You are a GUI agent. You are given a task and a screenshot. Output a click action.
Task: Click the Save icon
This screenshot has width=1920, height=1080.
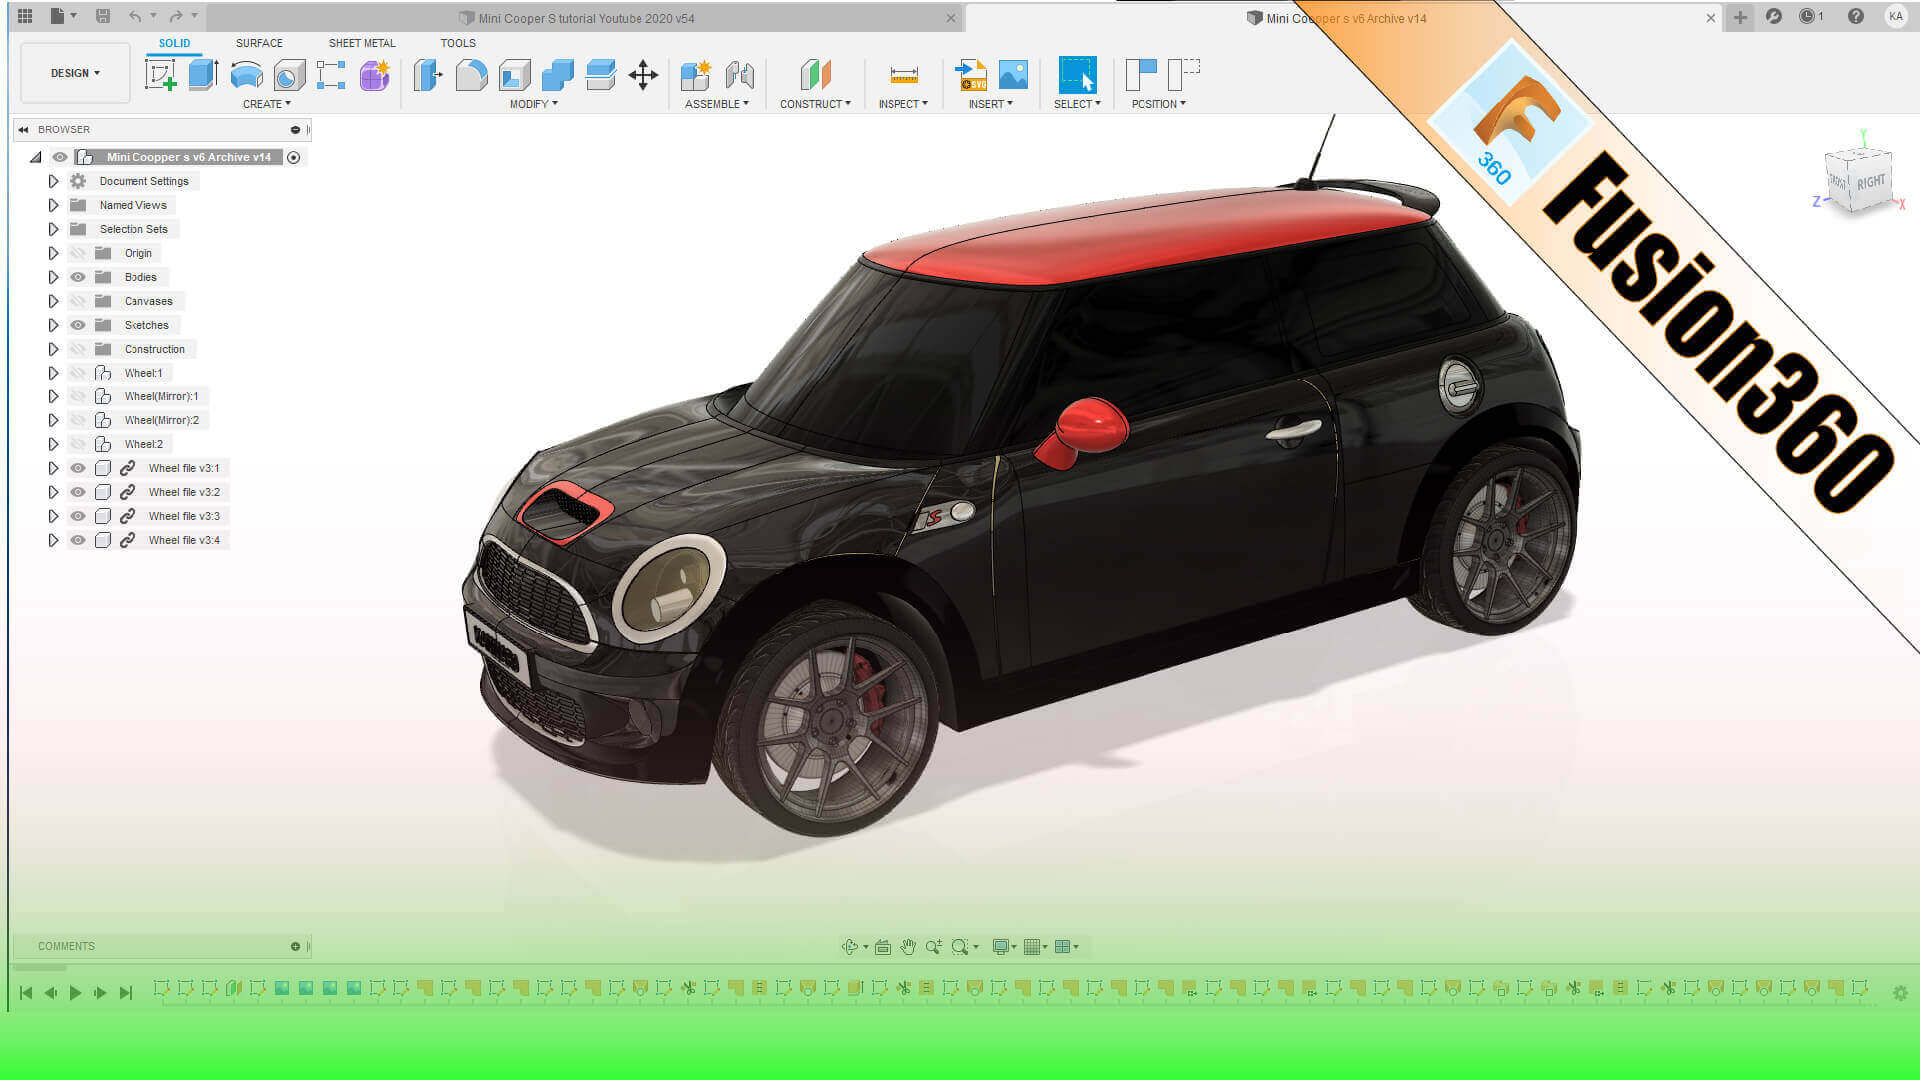pos(103,16)
